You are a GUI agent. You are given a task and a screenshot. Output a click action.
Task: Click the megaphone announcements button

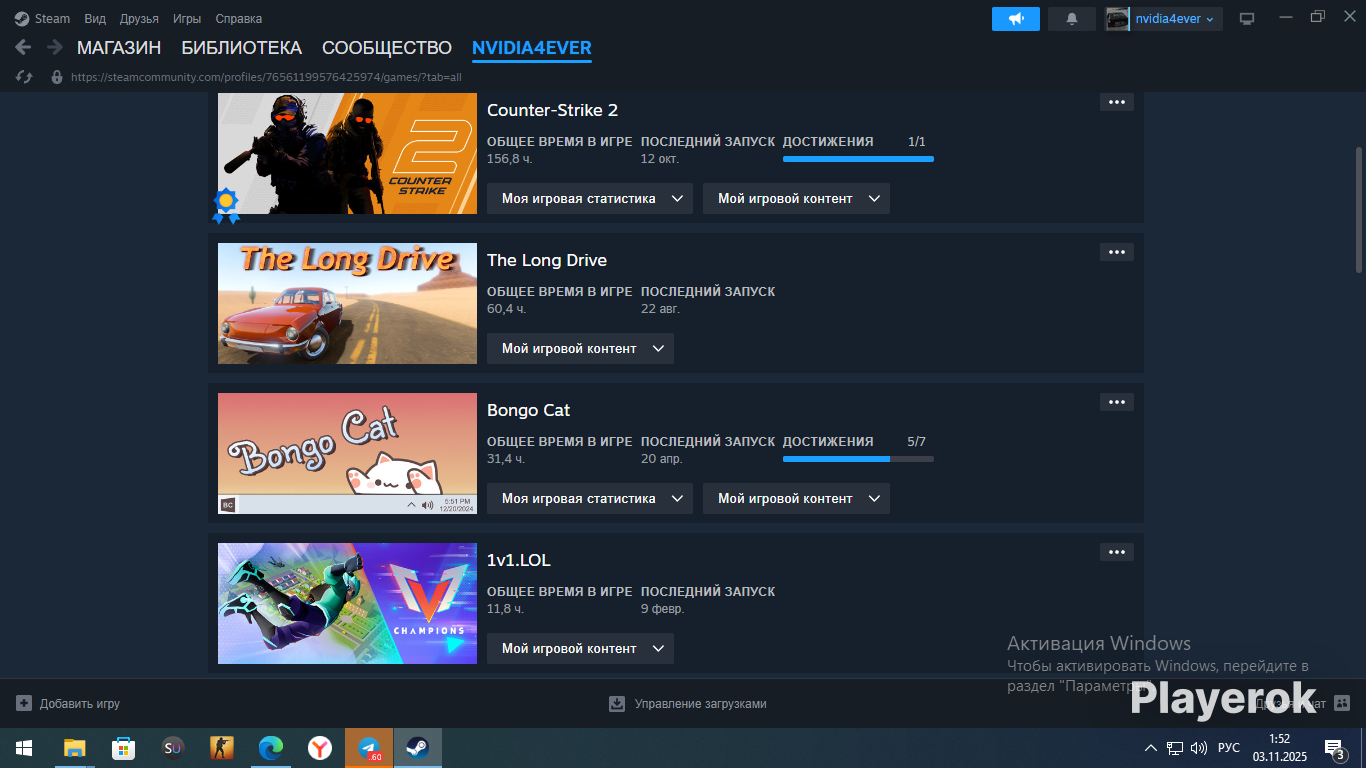tap(1016, 19)
